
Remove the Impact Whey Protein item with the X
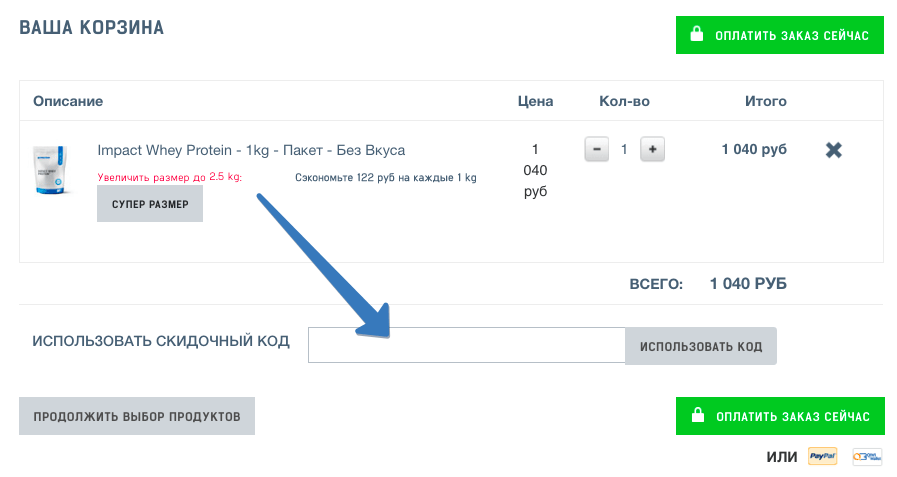pos(833,150)
